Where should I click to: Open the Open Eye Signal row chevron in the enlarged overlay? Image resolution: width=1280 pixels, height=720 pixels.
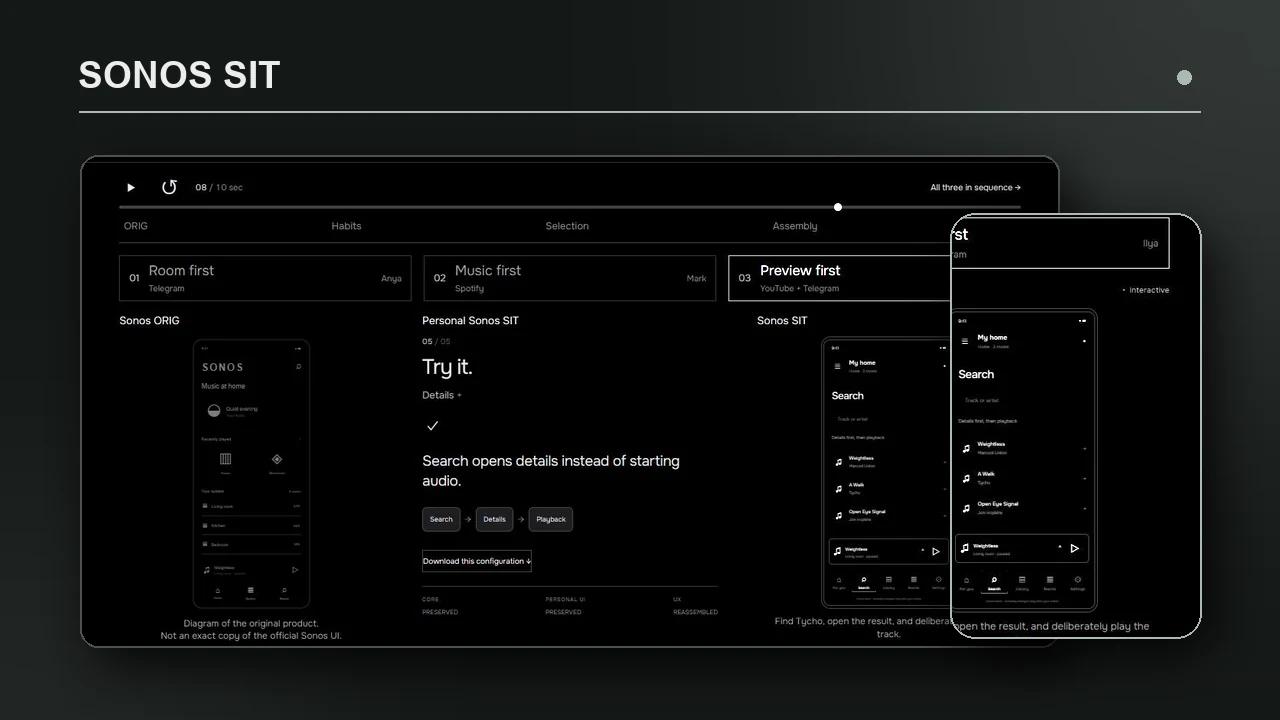1084,509
